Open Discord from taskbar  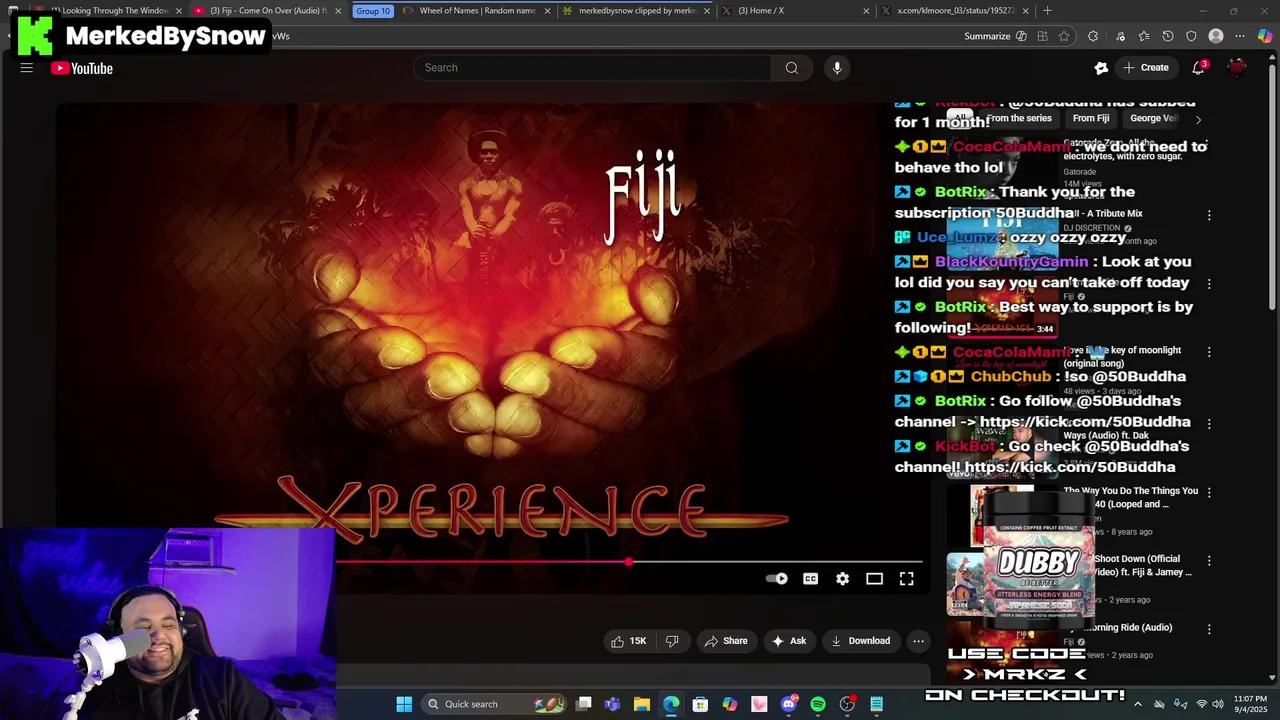coord(788,704)
